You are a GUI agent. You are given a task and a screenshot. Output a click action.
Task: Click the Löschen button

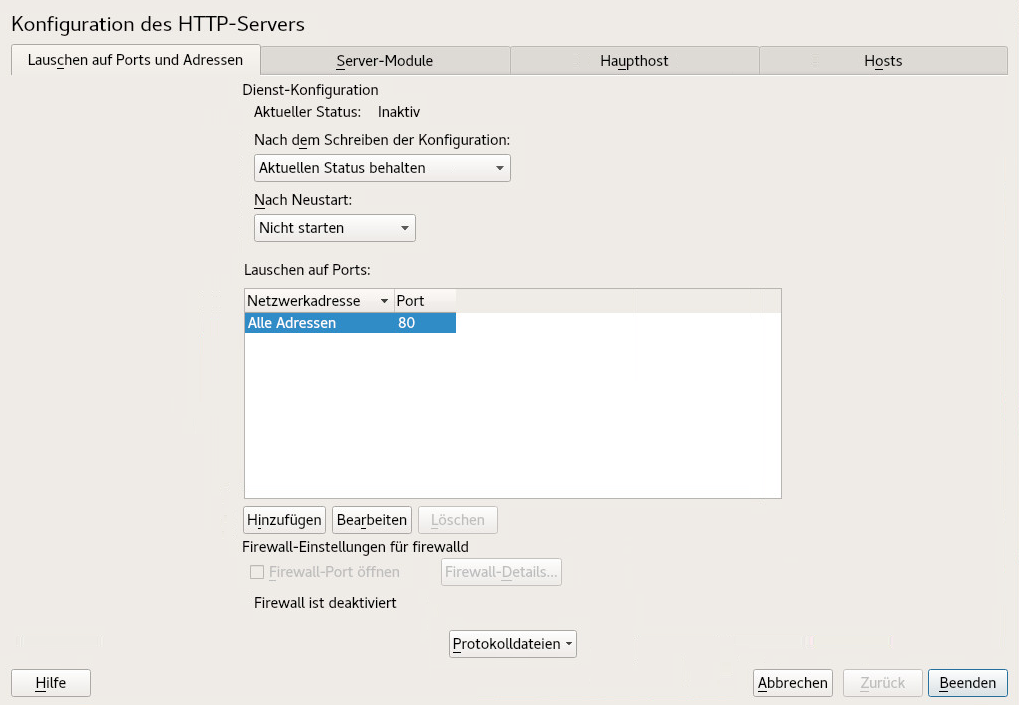tap(458, 520)
